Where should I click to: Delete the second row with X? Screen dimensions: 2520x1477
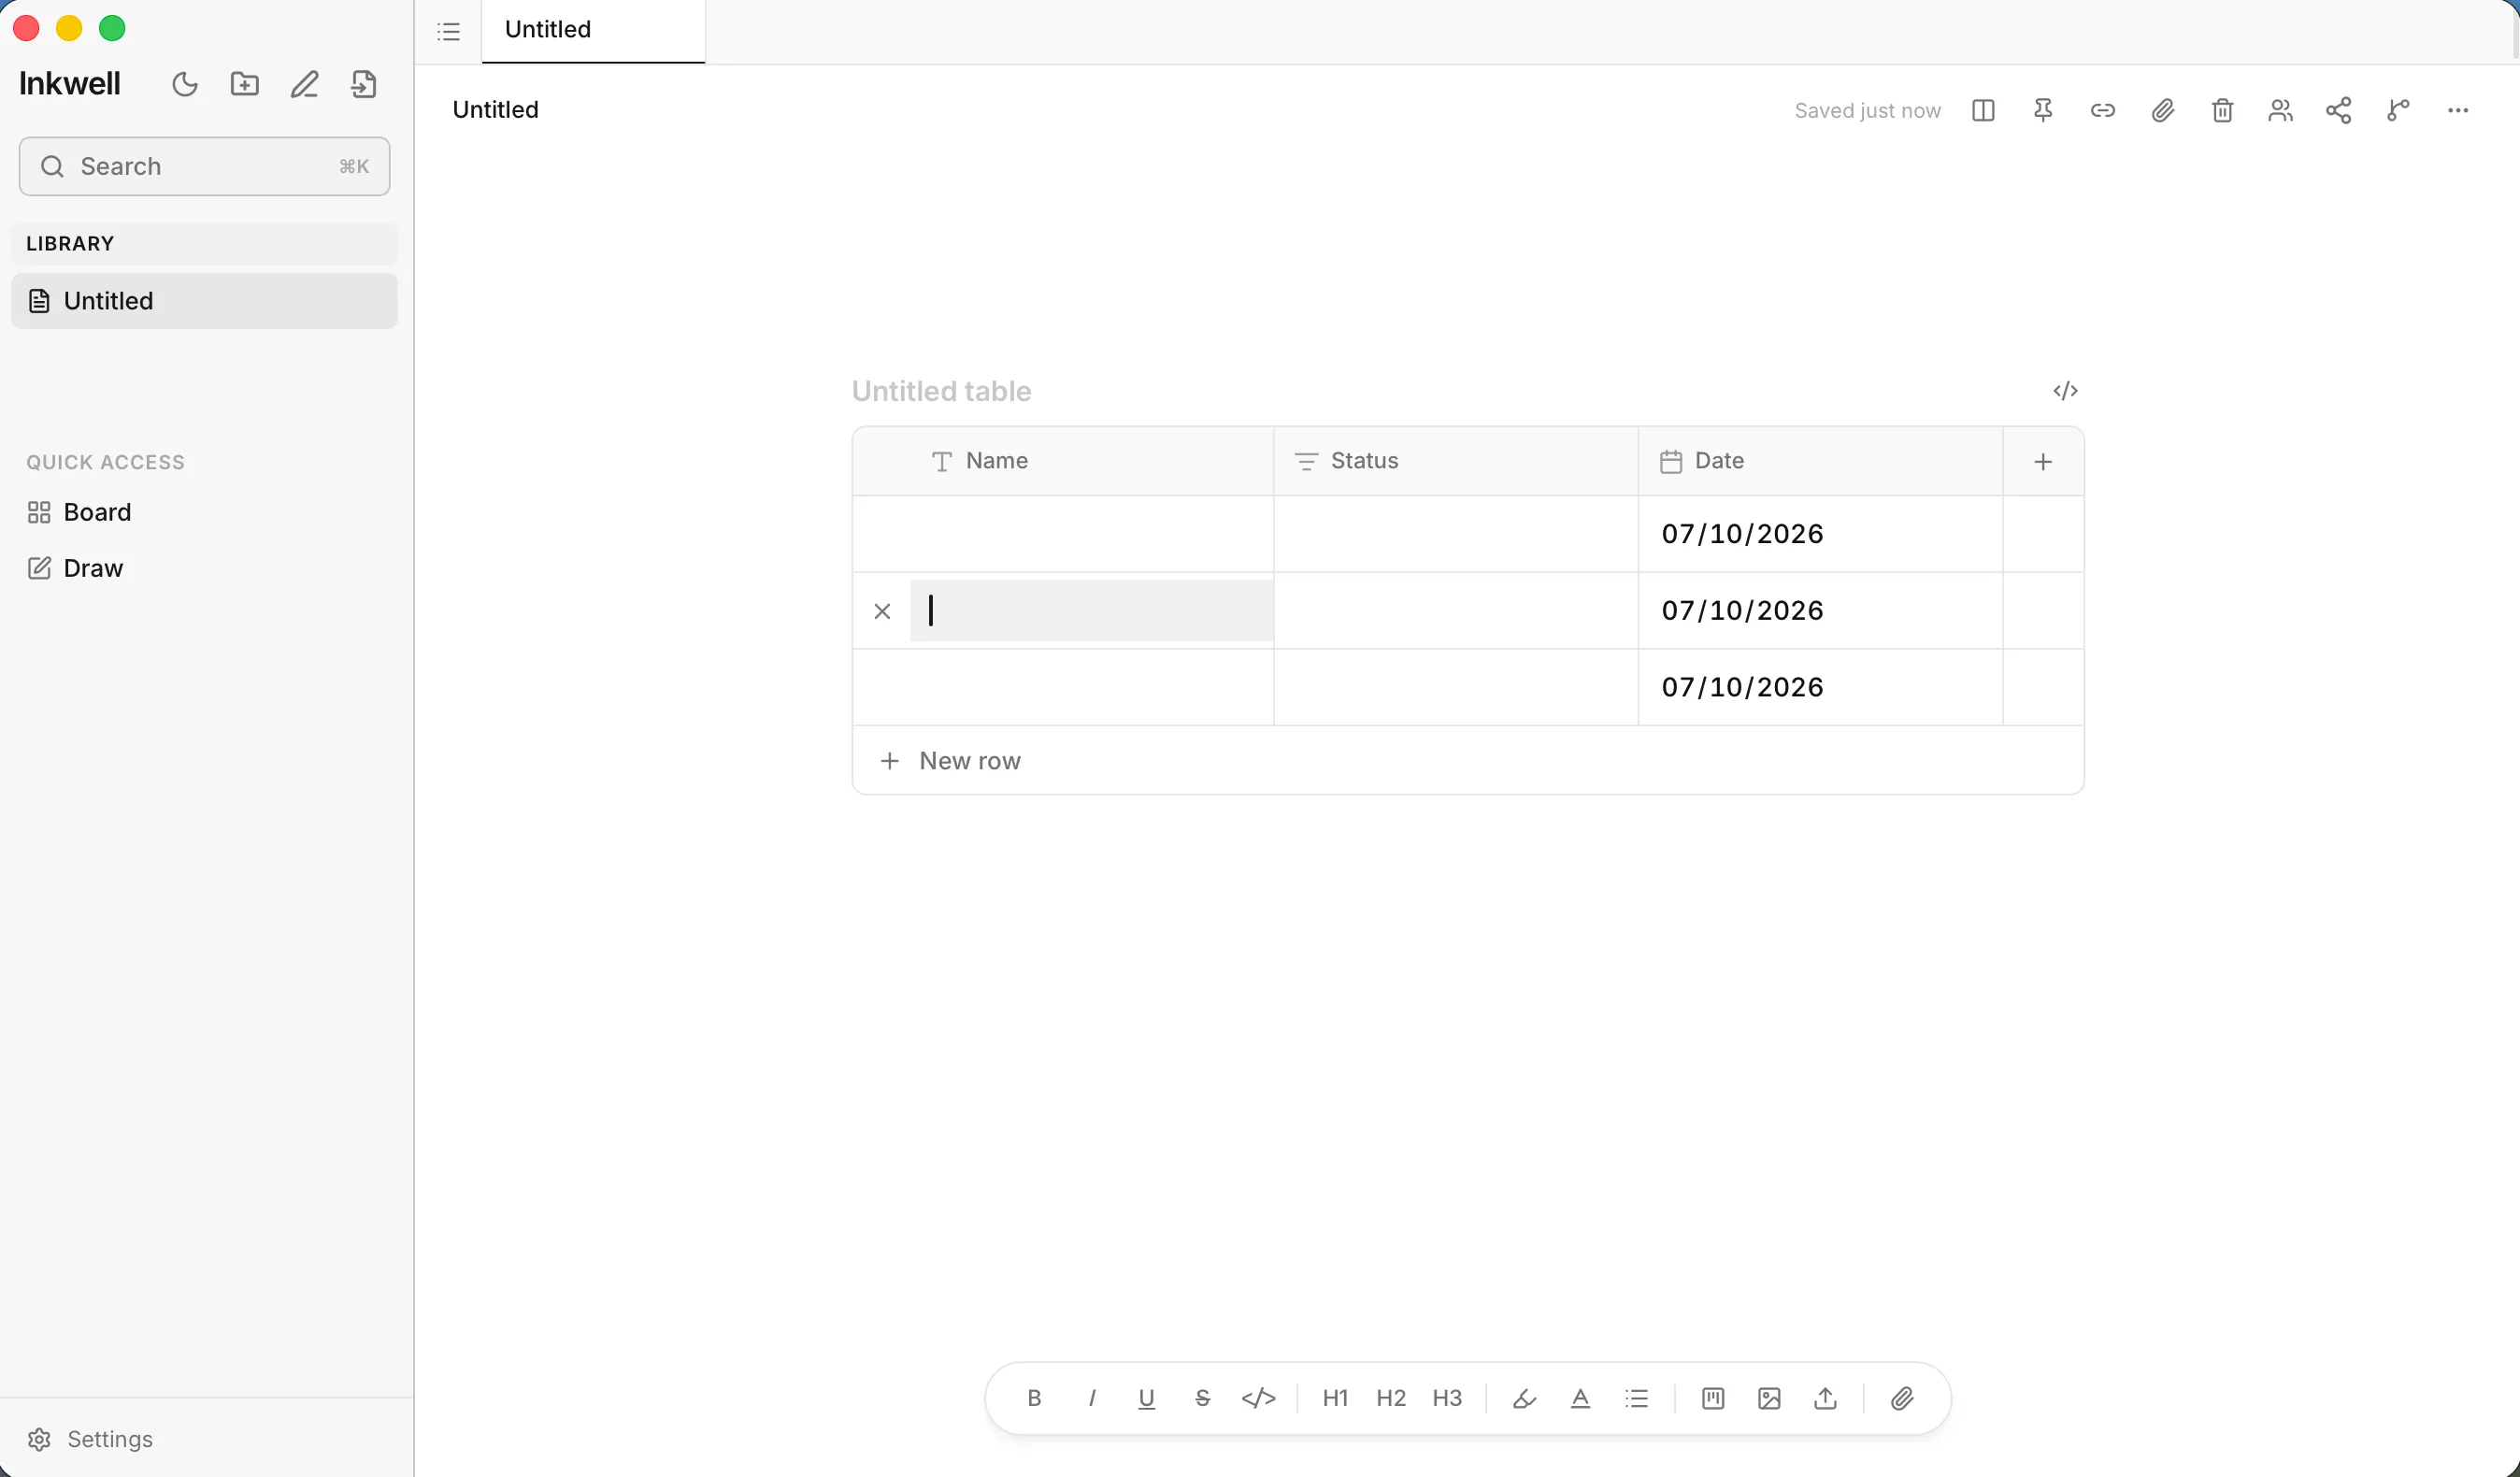(882, 611)
